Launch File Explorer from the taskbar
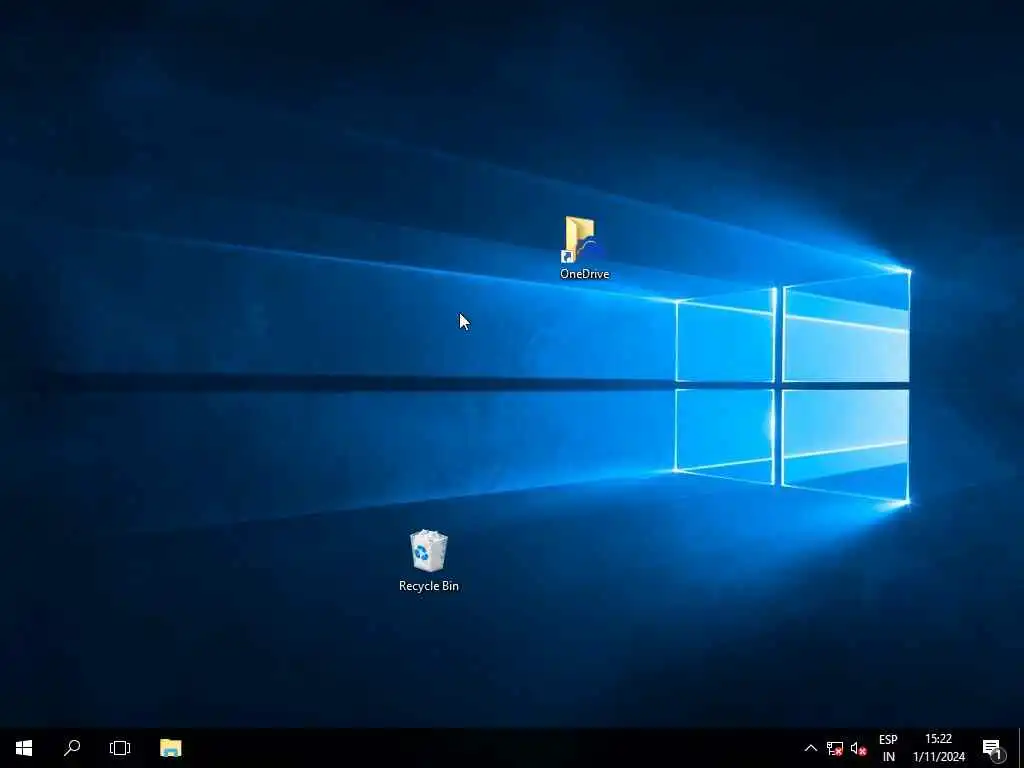Screen dimensions: 1024x768 point(171,748)
